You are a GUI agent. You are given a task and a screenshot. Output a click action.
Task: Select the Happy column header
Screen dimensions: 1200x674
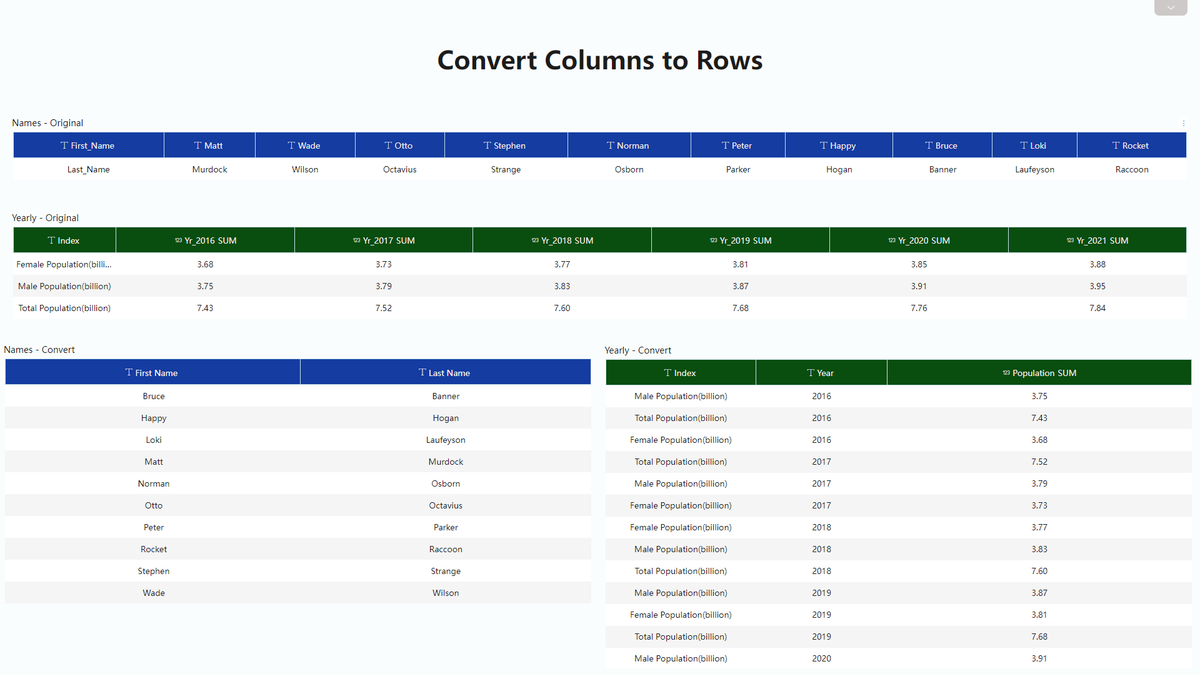click(x=839, y=145)
